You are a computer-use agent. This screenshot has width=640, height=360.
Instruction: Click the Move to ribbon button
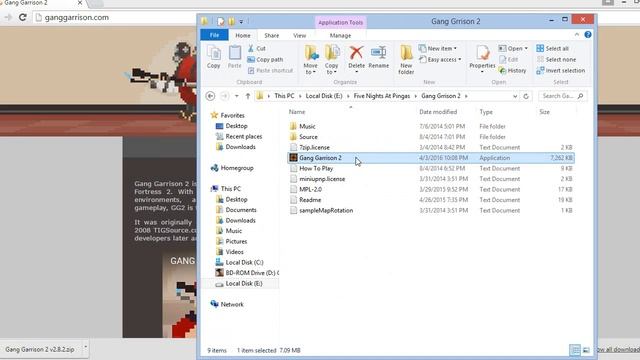[311, 60]
